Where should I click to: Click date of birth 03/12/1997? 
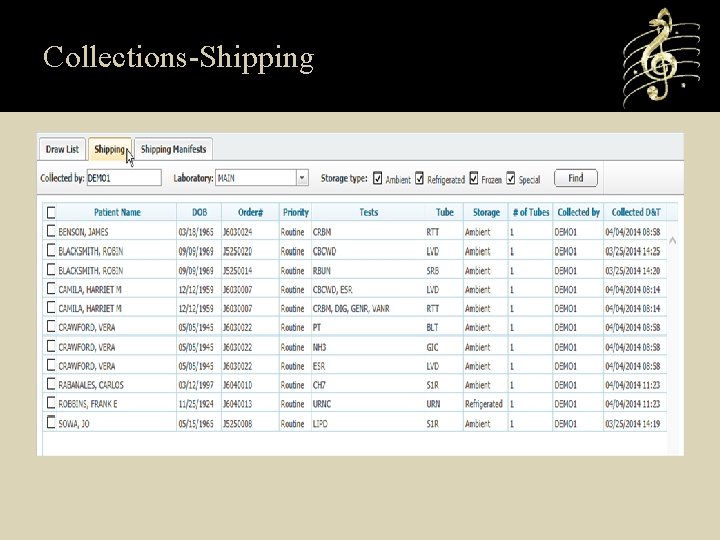(196, 385)
